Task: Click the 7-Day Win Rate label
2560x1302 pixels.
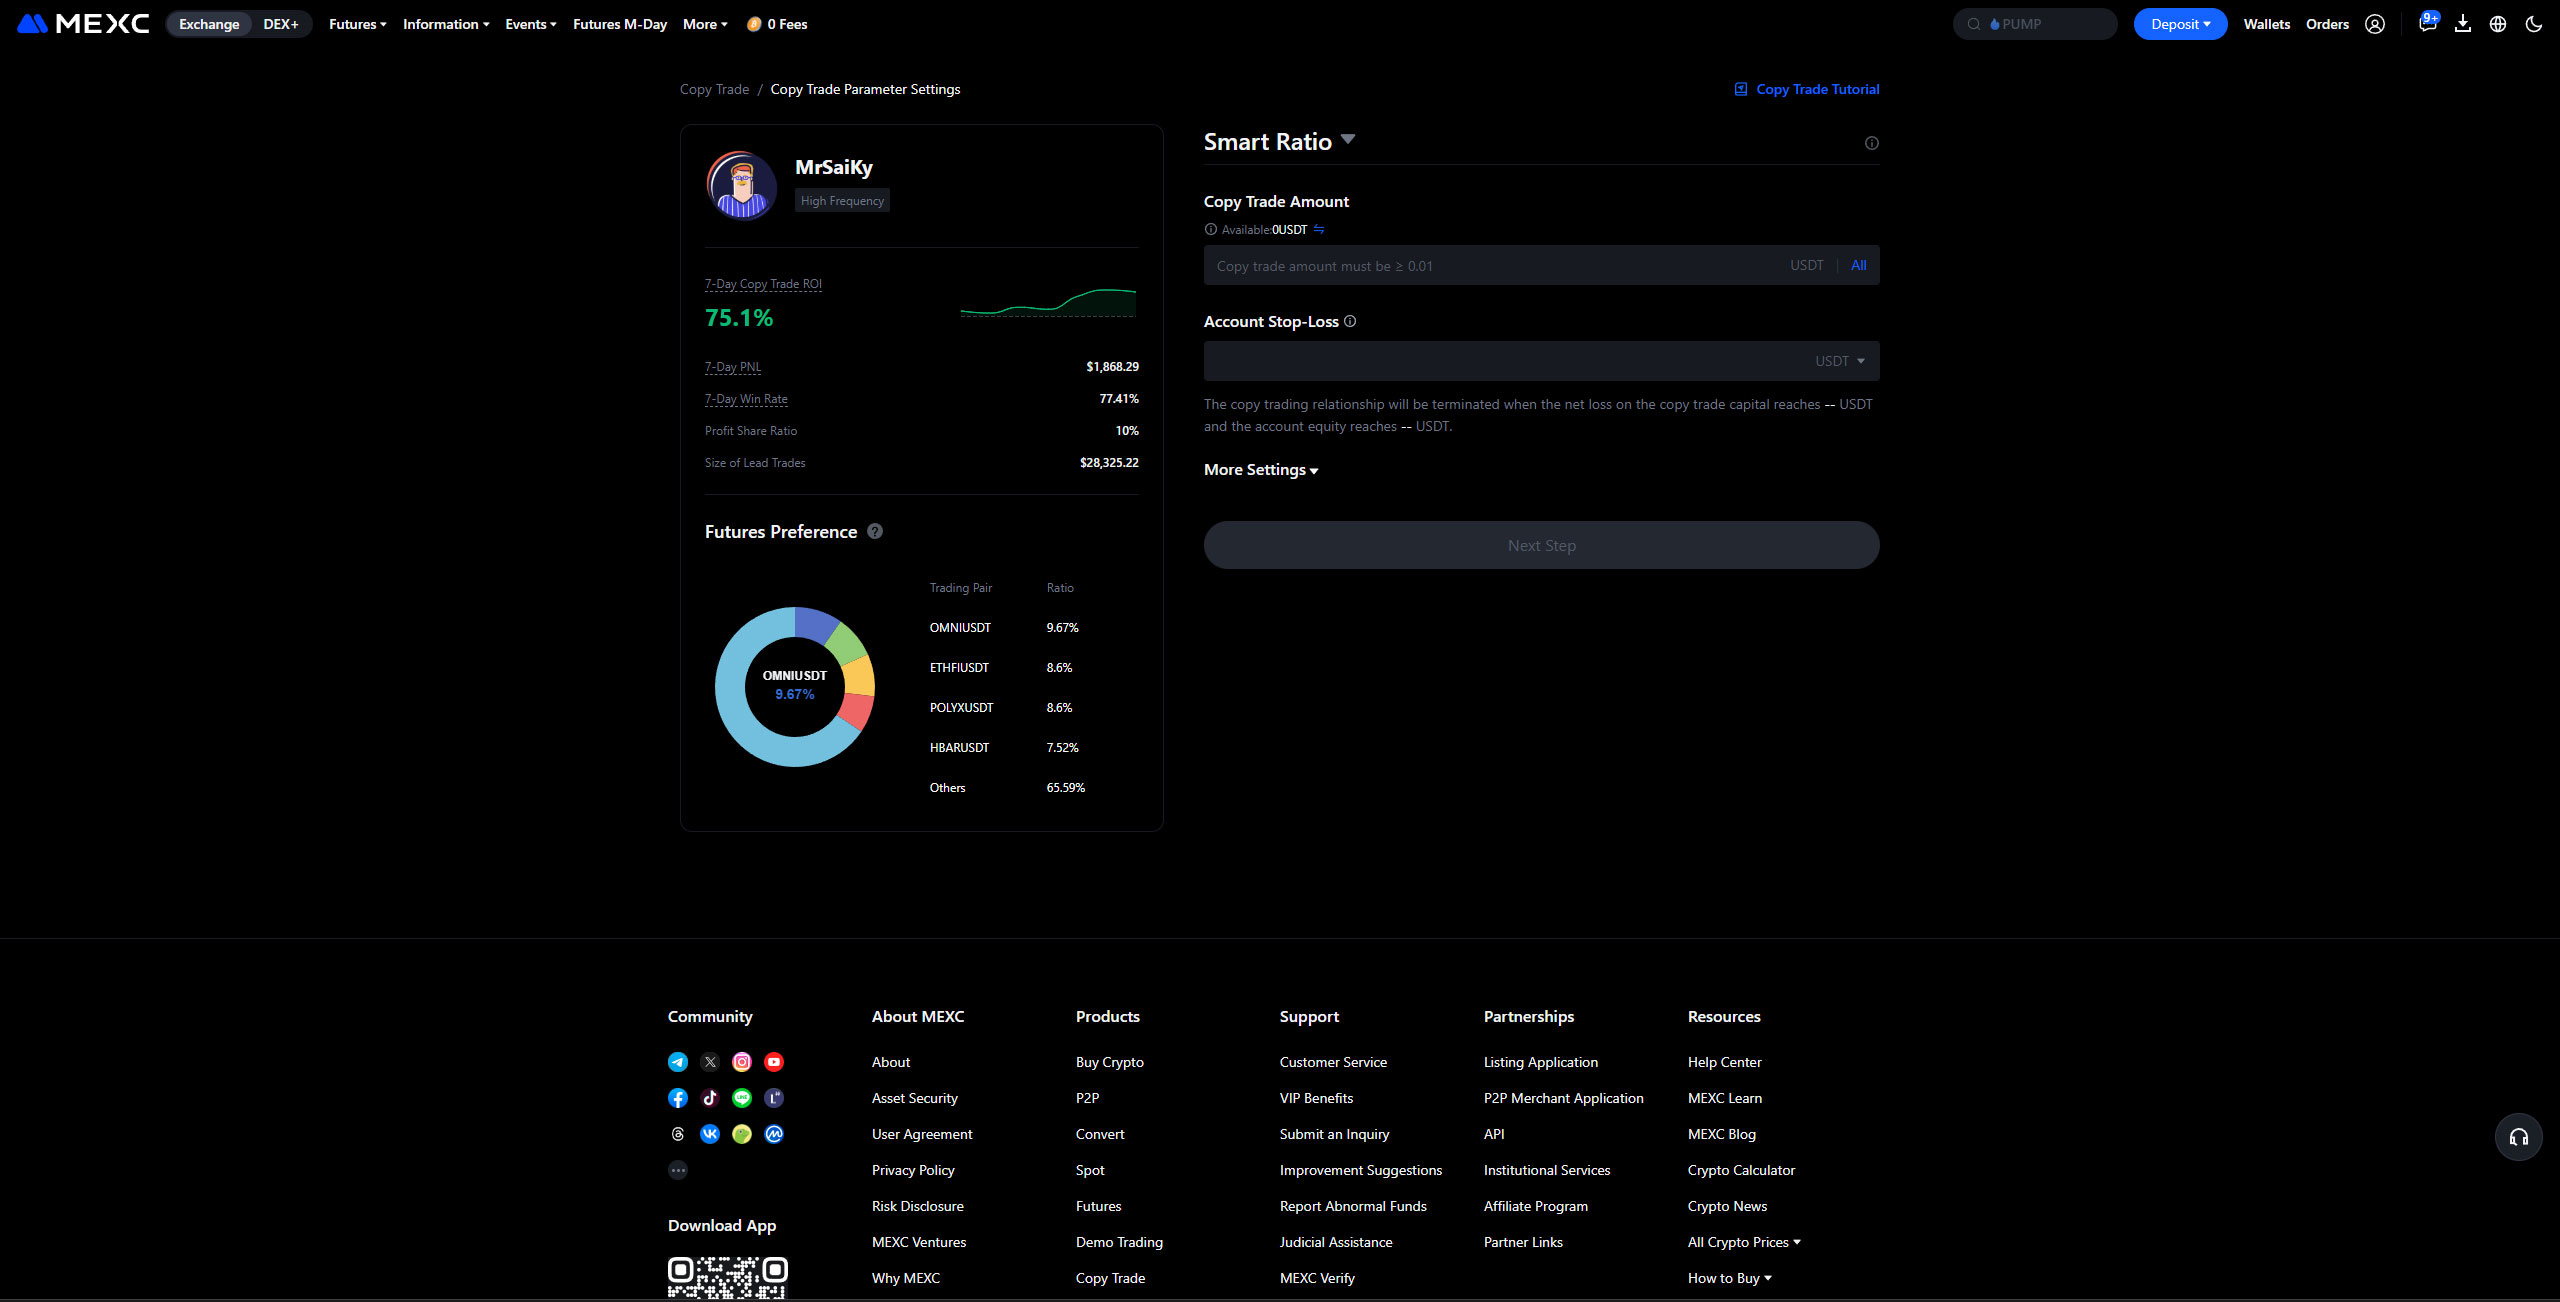Action: point(746,399)
